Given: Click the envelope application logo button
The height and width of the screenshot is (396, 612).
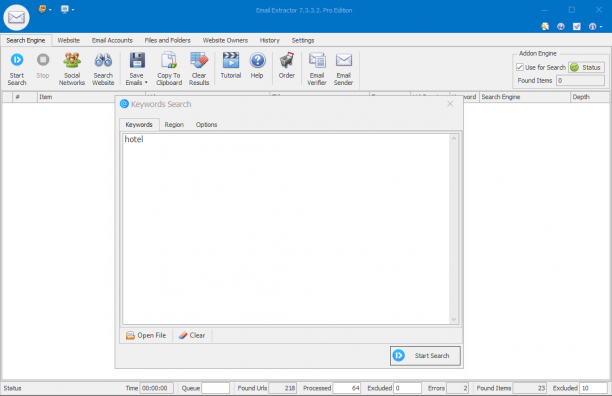Looking at the screenshot, I should [16, 17].
